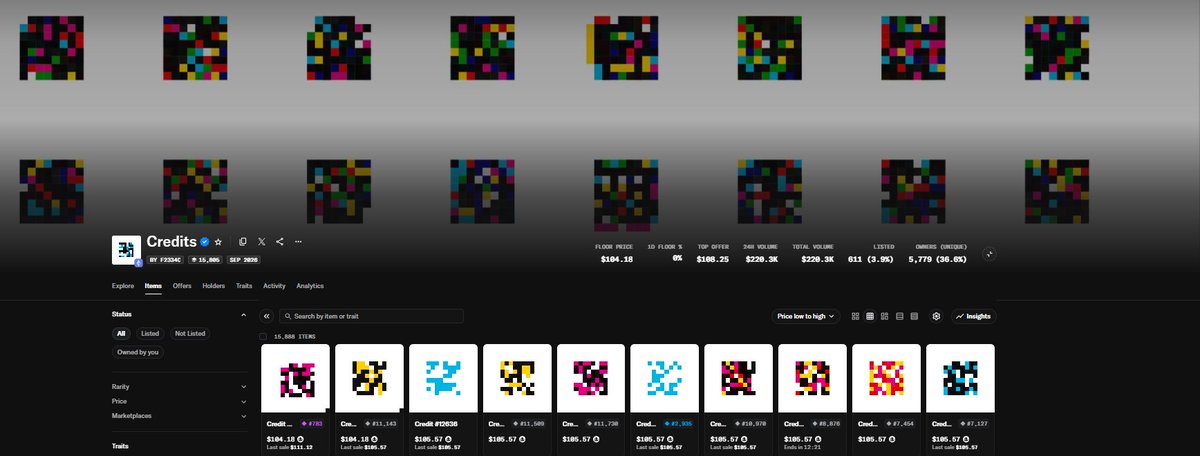Click the SEP 2026 date badge
This screenshot has width=1200, height=456.
pyautogui.click(x=244, y=259)
